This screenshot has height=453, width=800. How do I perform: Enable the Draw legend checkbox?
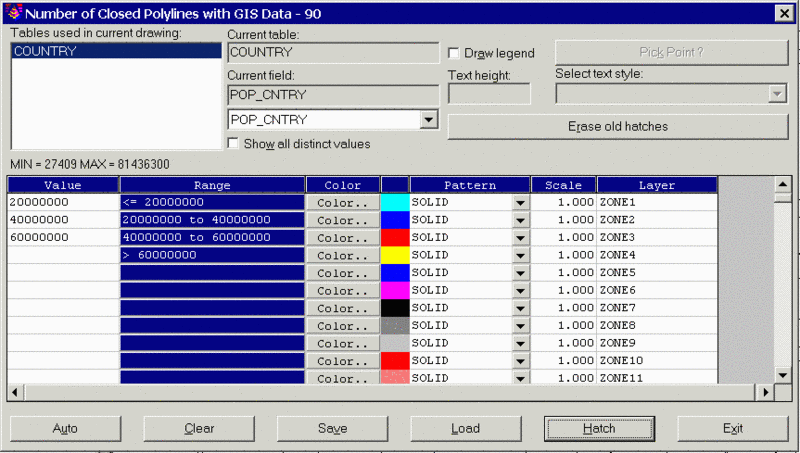[453, 53]
